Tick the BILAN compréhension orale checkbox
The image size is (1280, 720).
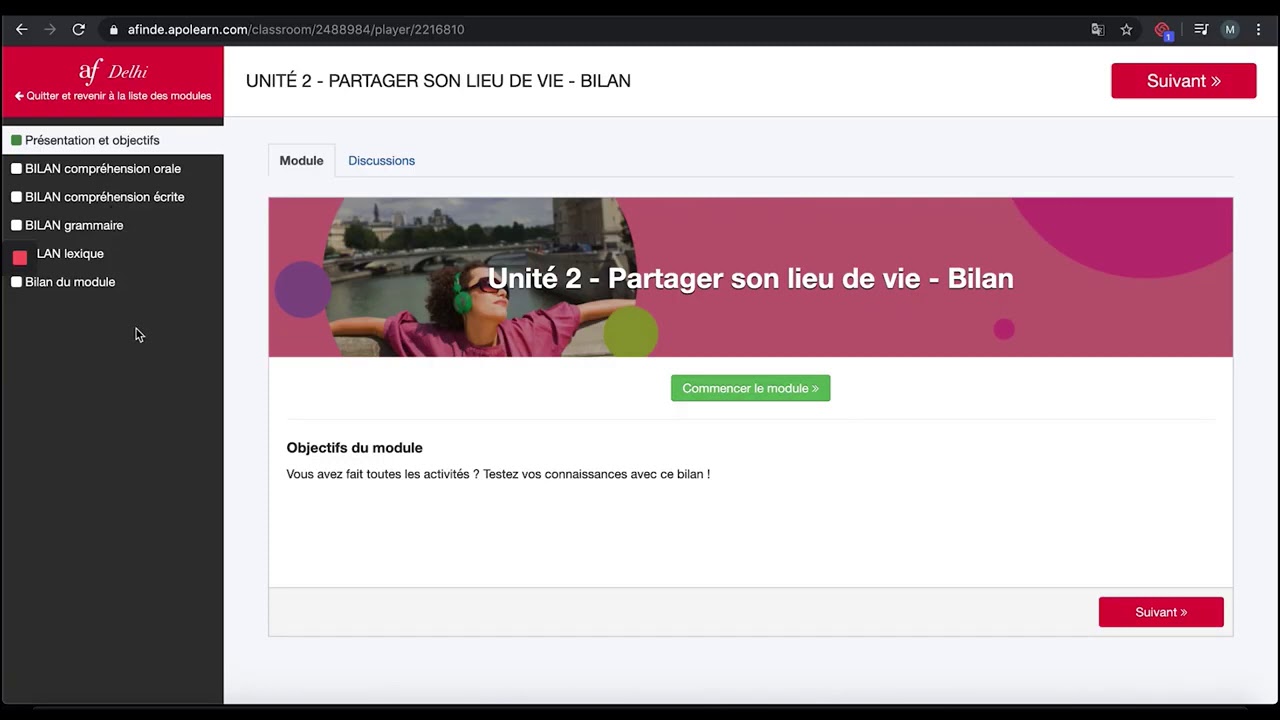(x=16, y=169)
